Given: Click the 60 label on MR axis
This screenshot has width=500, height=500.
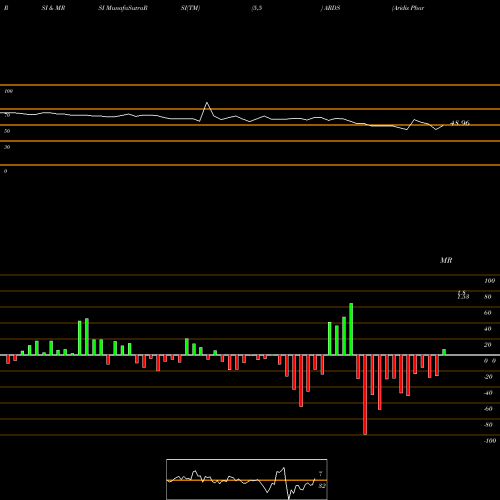Looking at the screenshot, I should coord(488,313).
